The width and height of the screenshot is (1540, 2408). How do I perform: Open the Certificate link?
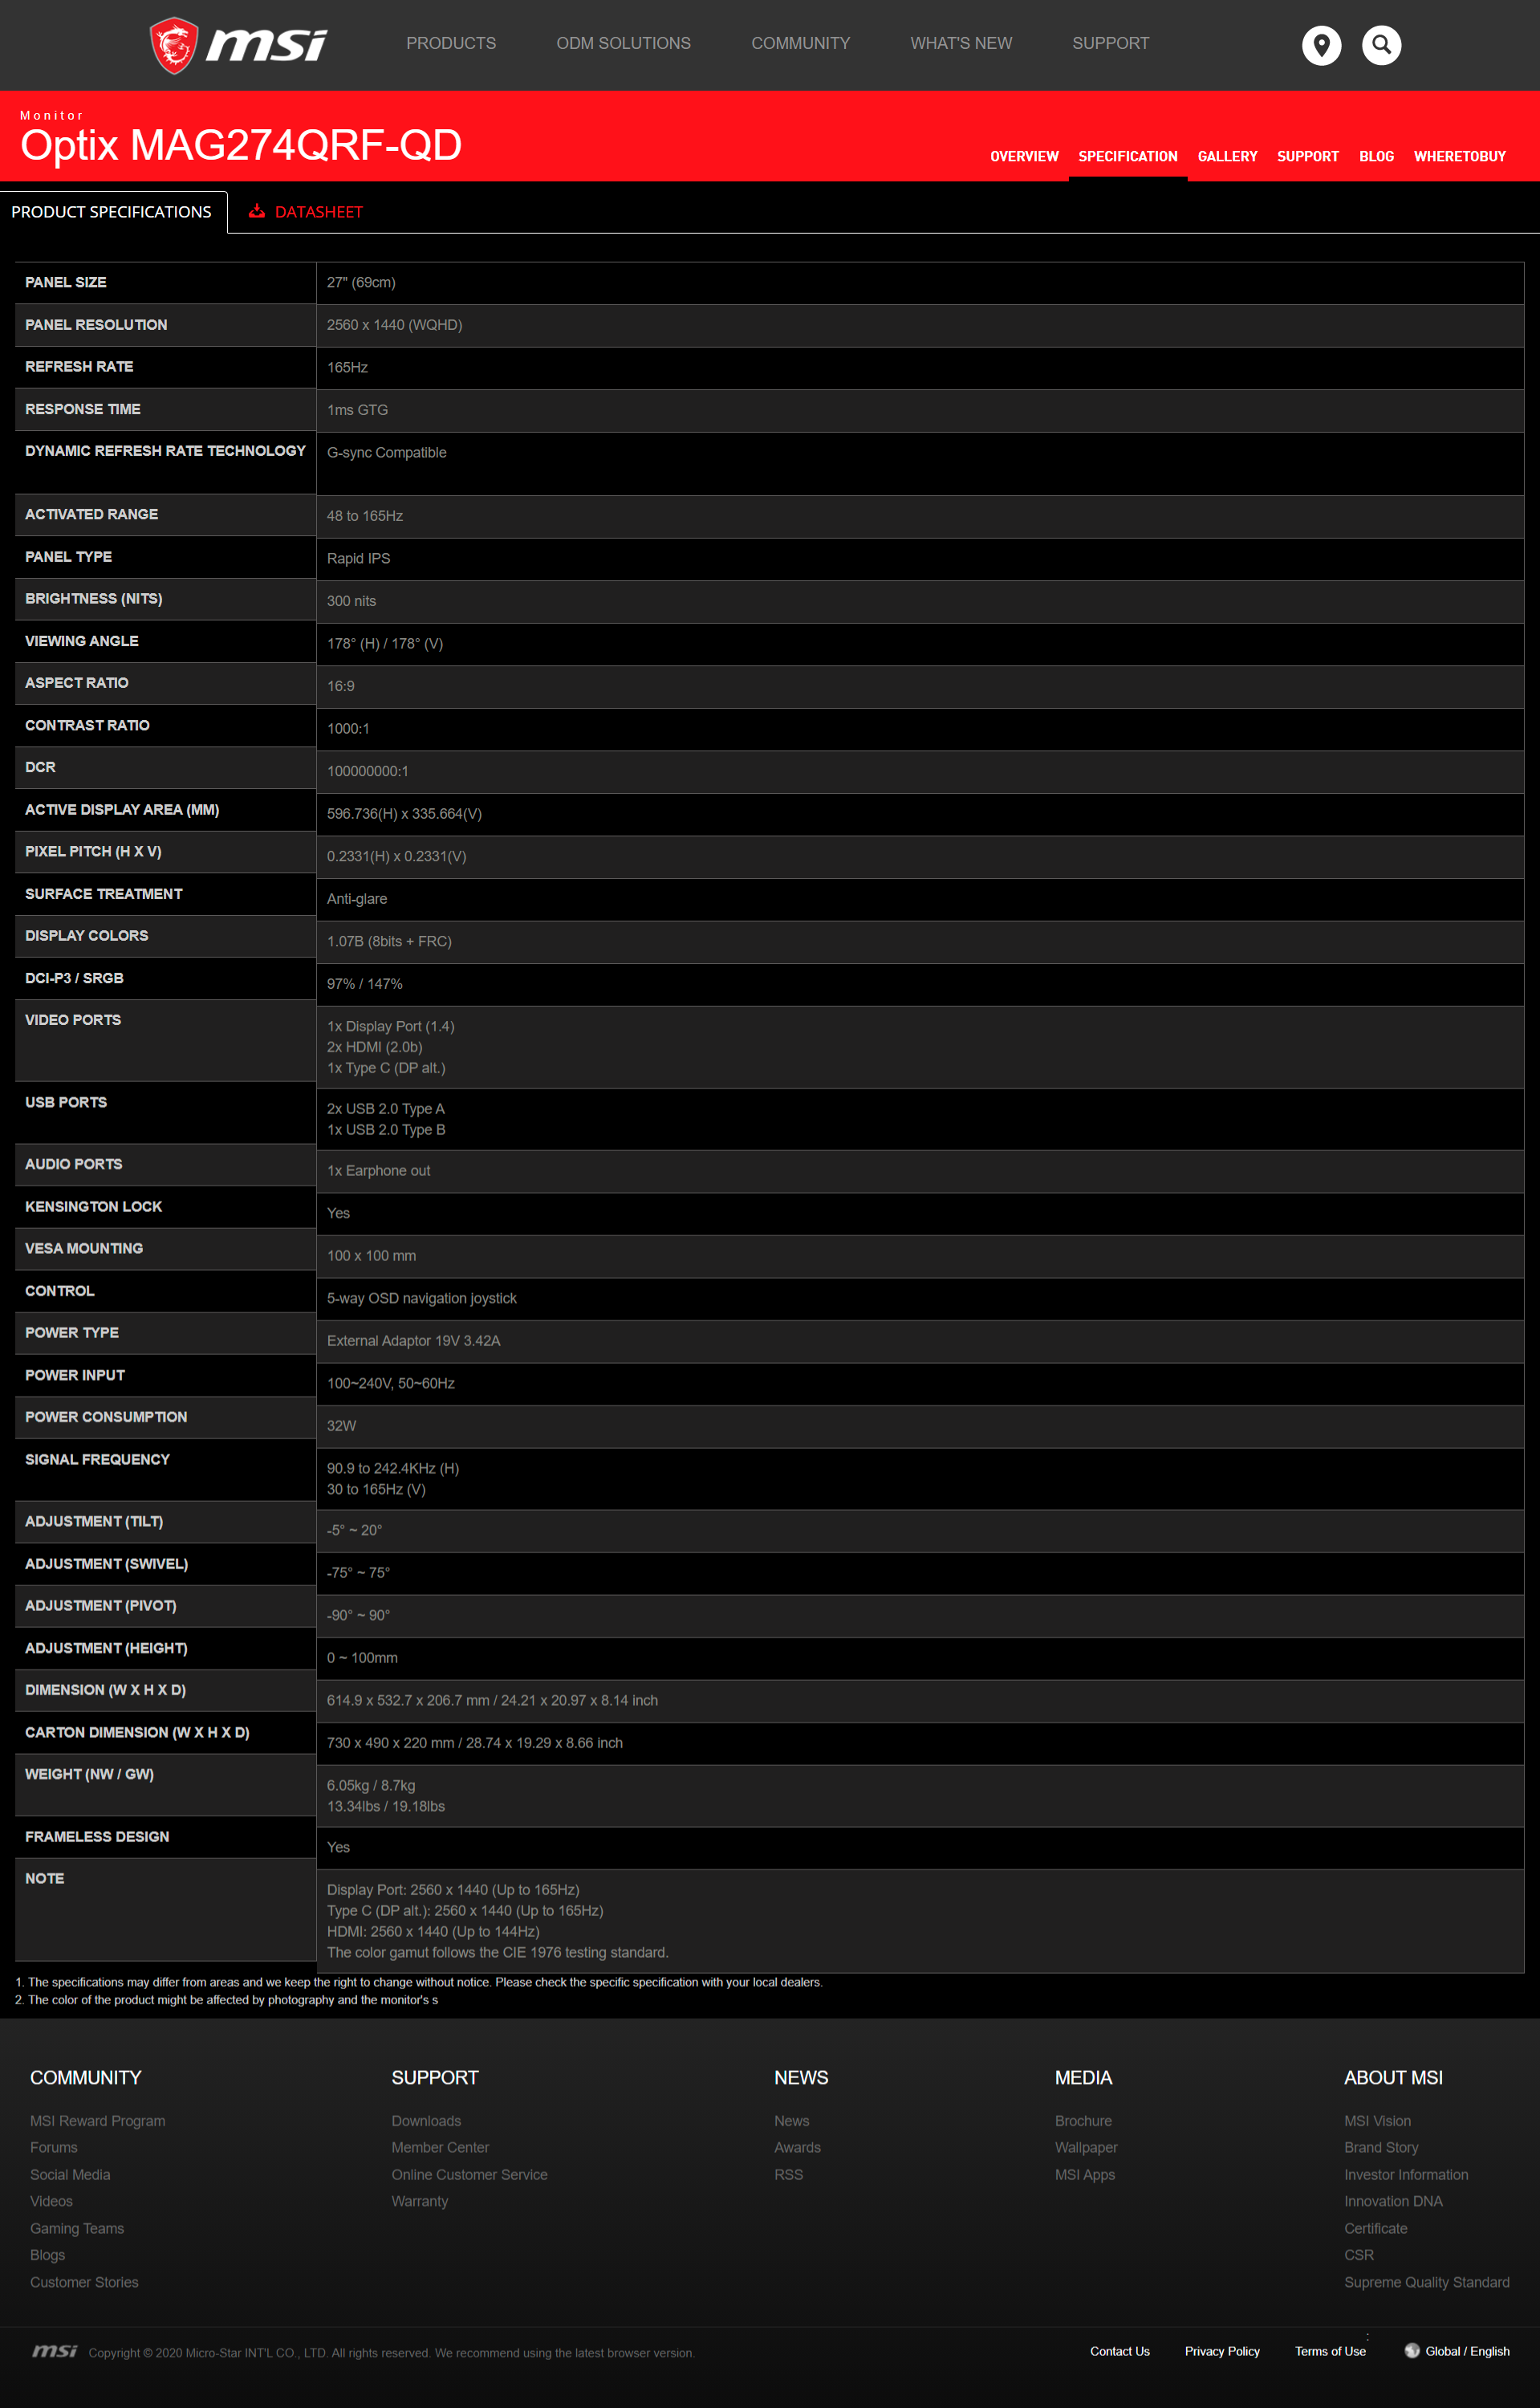coord(1375,2228)
